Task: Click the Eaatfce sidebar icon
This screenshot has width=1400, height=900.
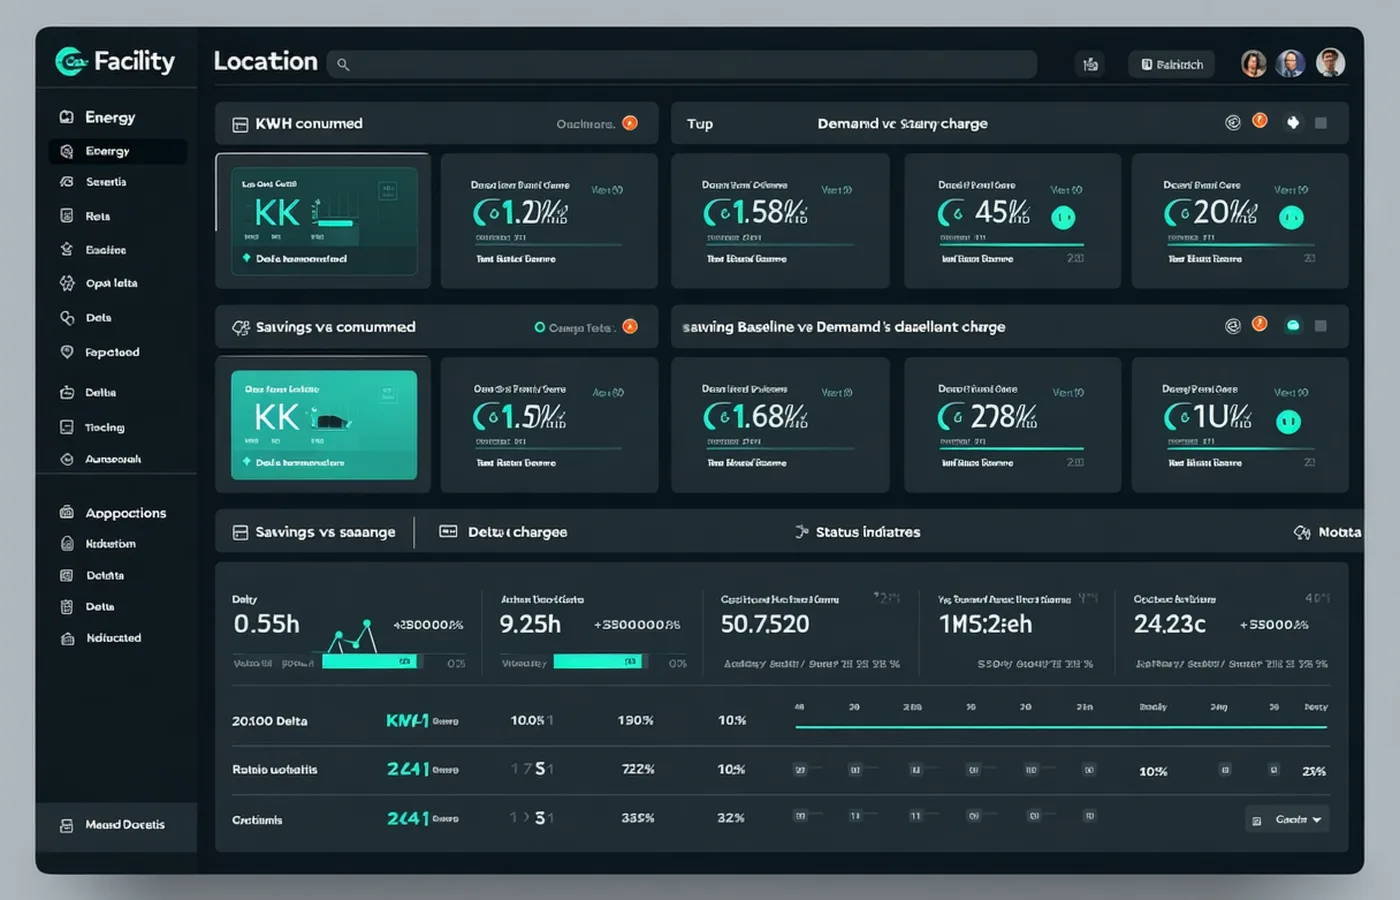Action: point(67,250)
